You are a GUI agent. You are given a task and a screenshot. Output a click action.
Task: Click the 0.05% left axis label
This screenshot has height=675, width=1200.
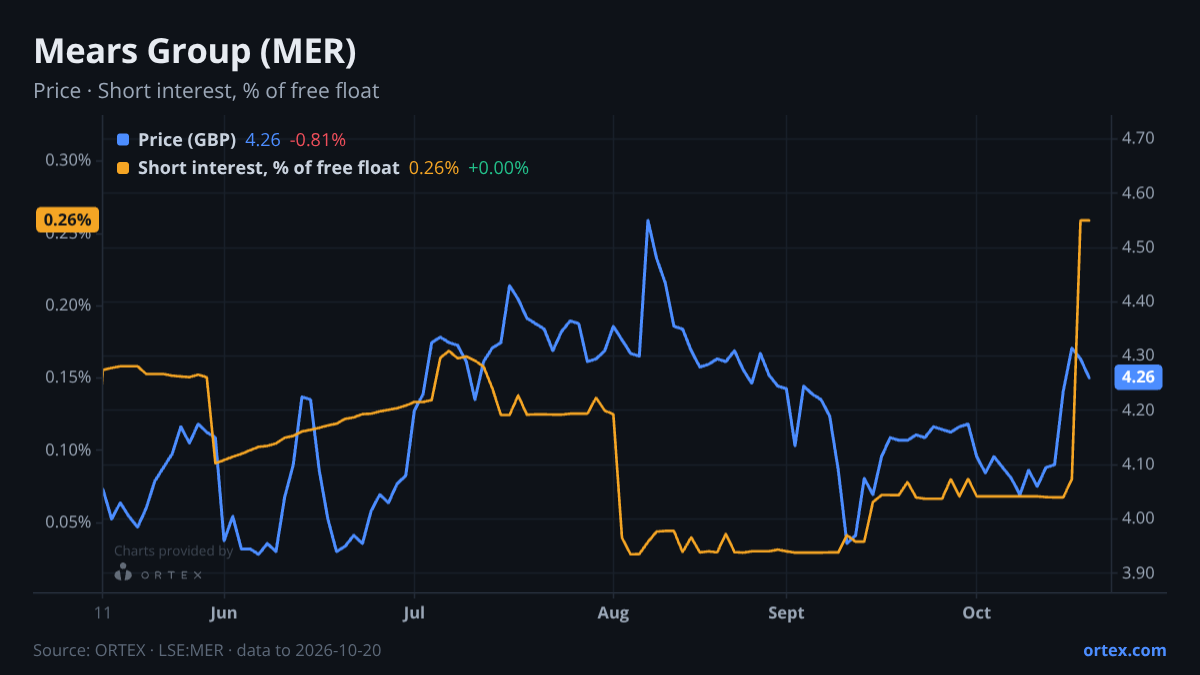coord(69,522)
